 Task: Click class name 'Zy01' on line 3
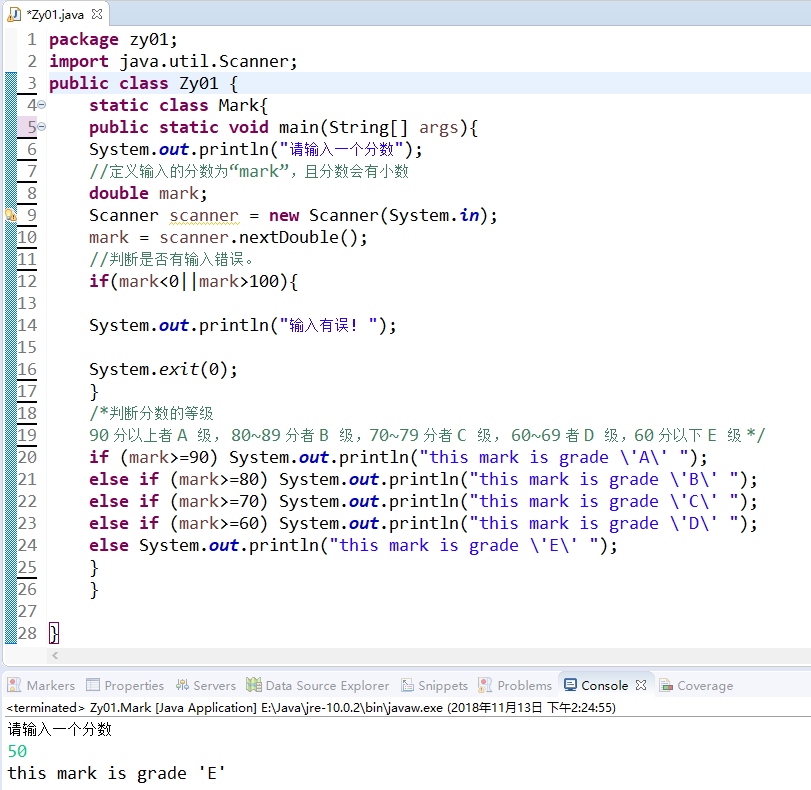pyautogui.click(x=199, y=83)
